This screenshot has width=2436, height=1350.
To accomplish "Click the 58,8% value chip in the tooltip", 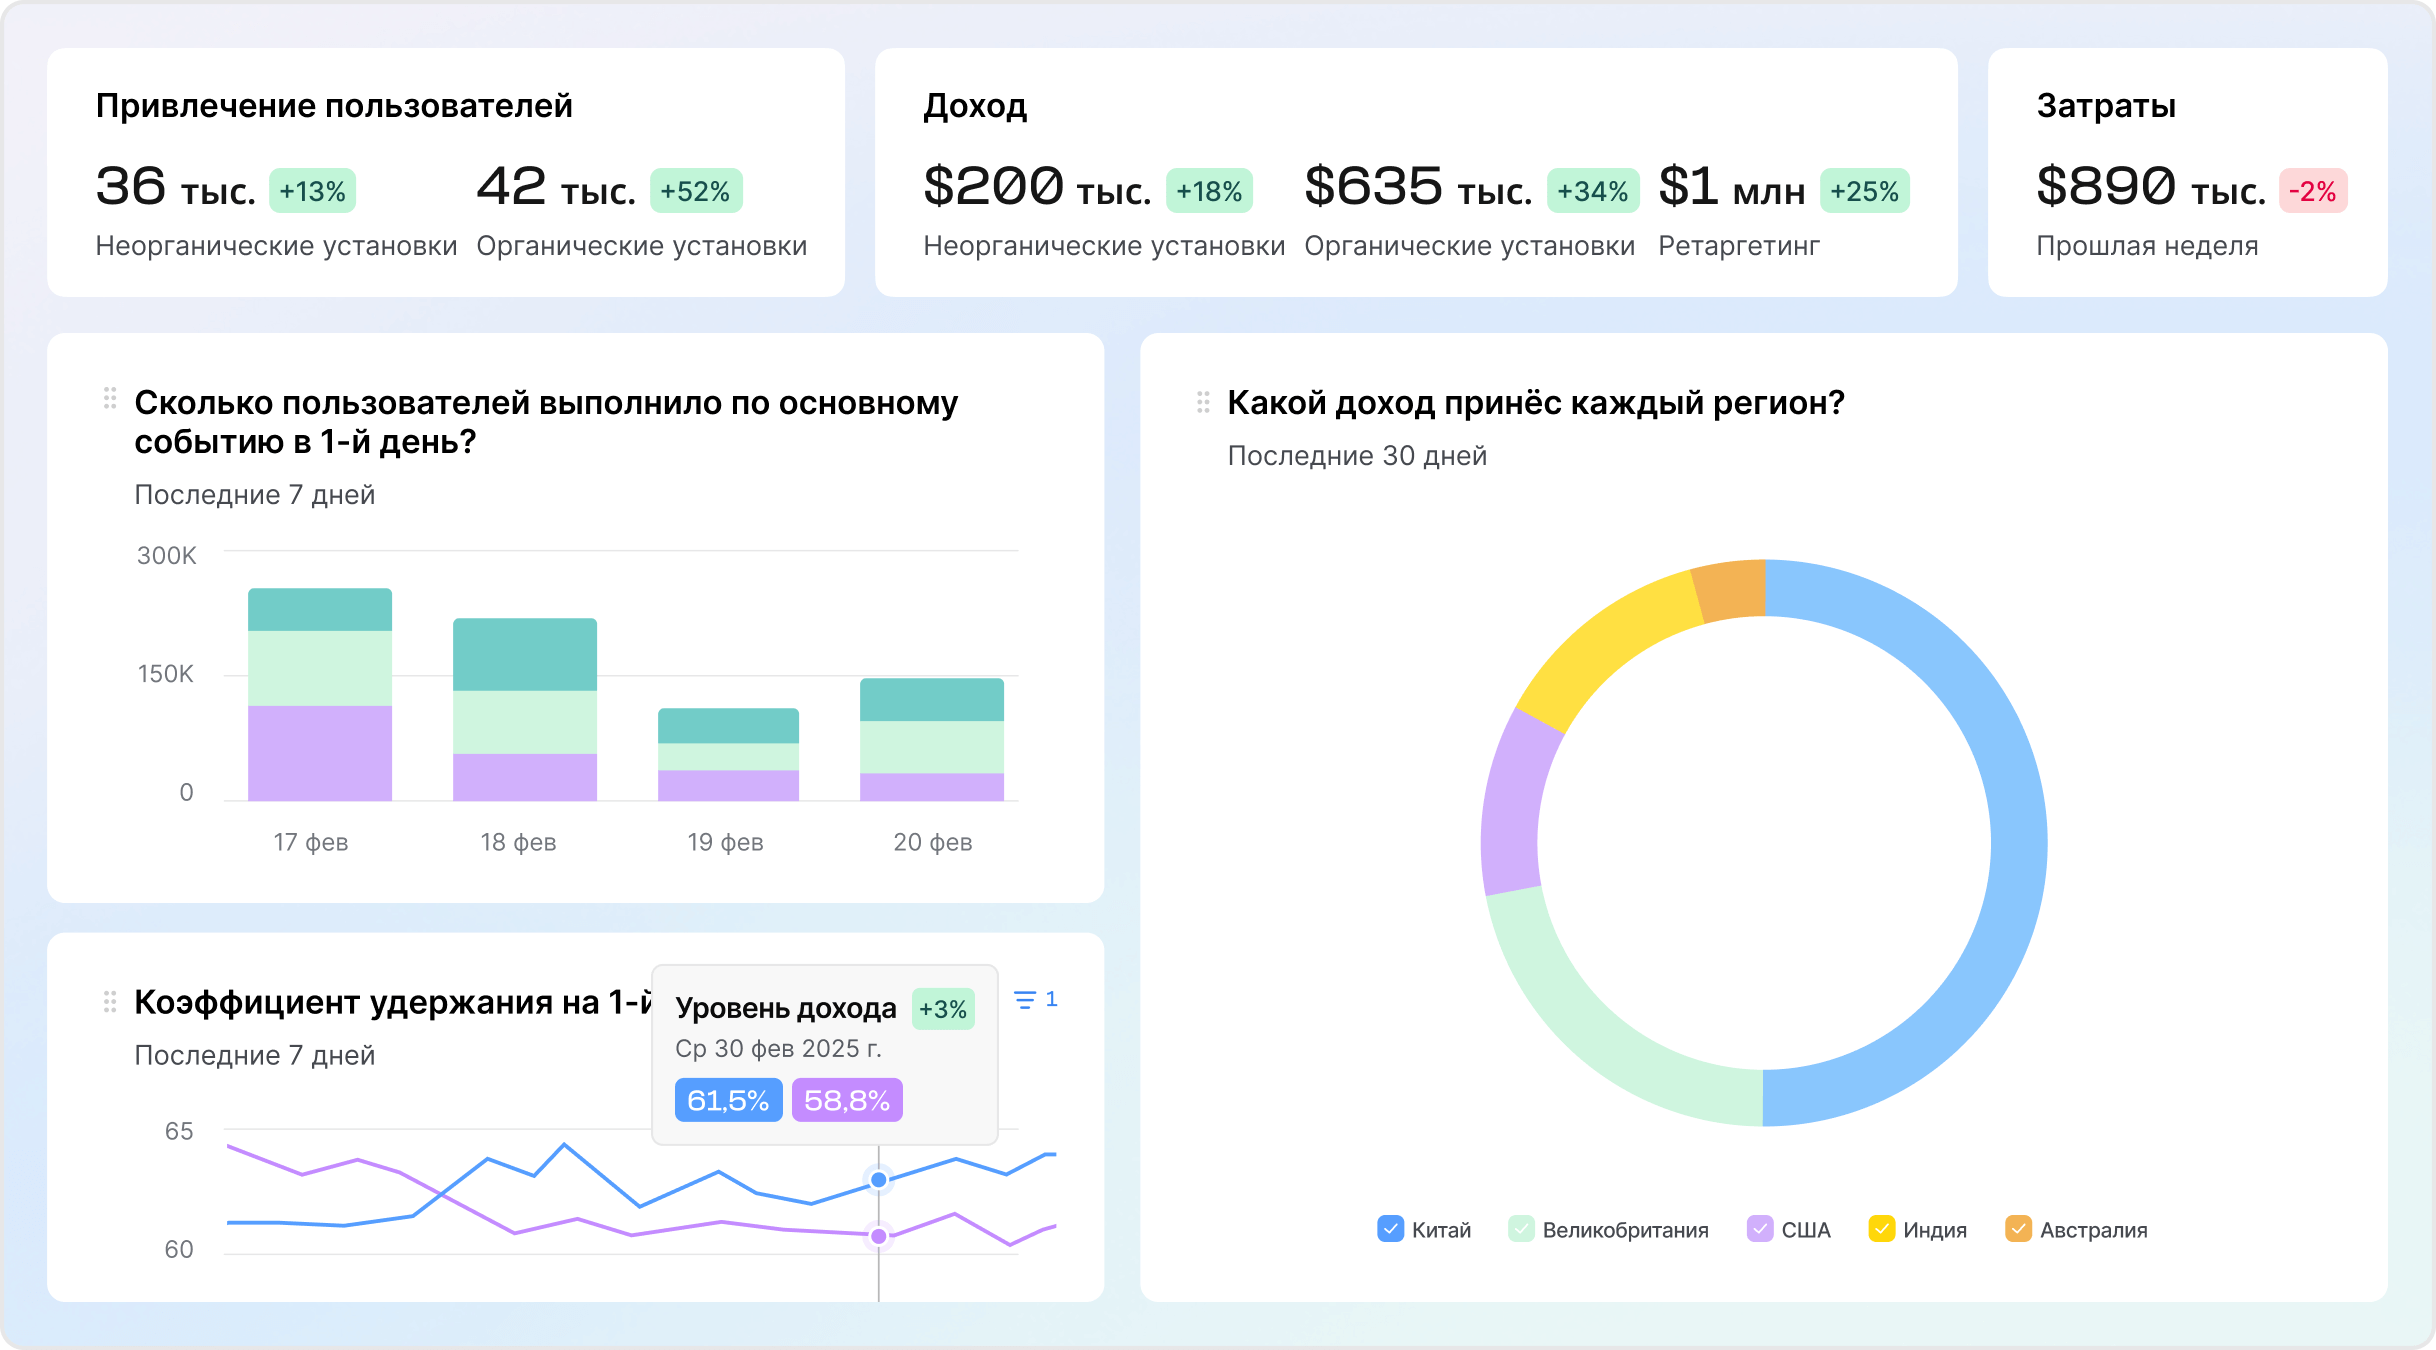I will pos(847,1100).
